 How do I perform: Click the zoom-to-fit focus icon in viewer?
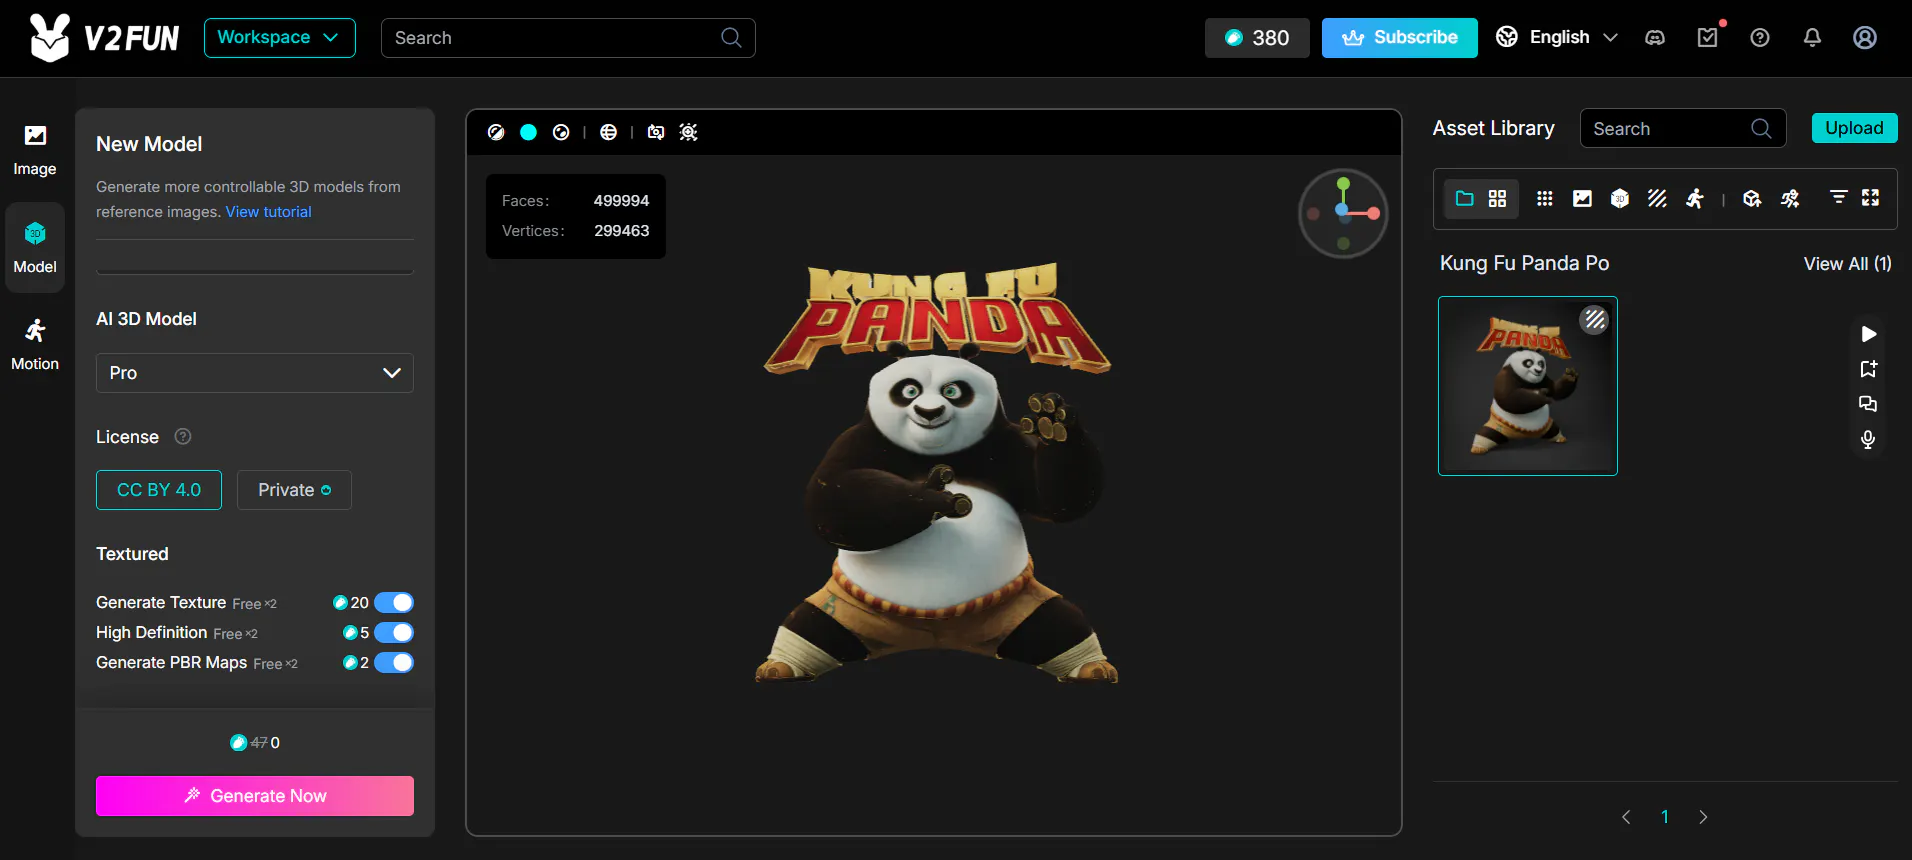click(x=688, y=132)
